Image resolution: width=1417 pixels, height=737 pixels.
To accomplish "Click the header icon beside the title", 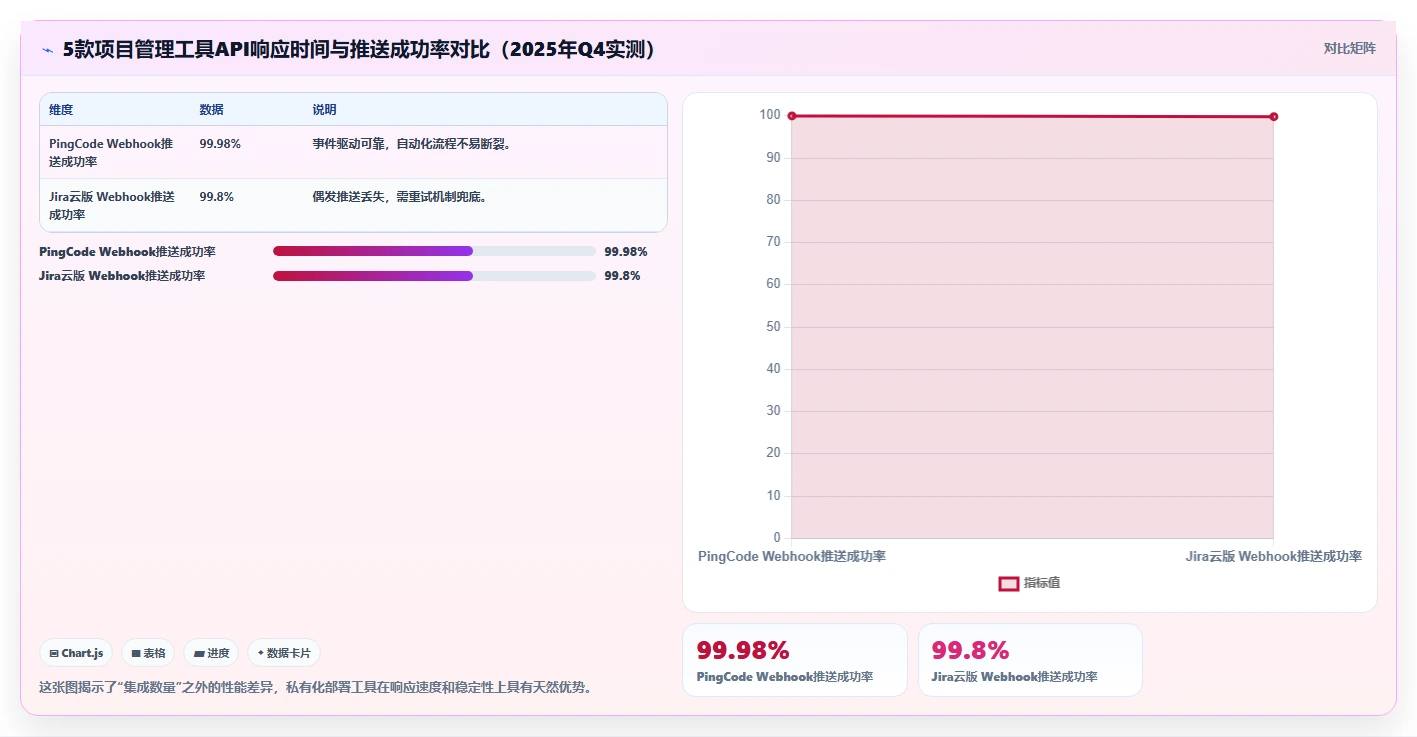I will pyautogui.click(x=47, y=50).
